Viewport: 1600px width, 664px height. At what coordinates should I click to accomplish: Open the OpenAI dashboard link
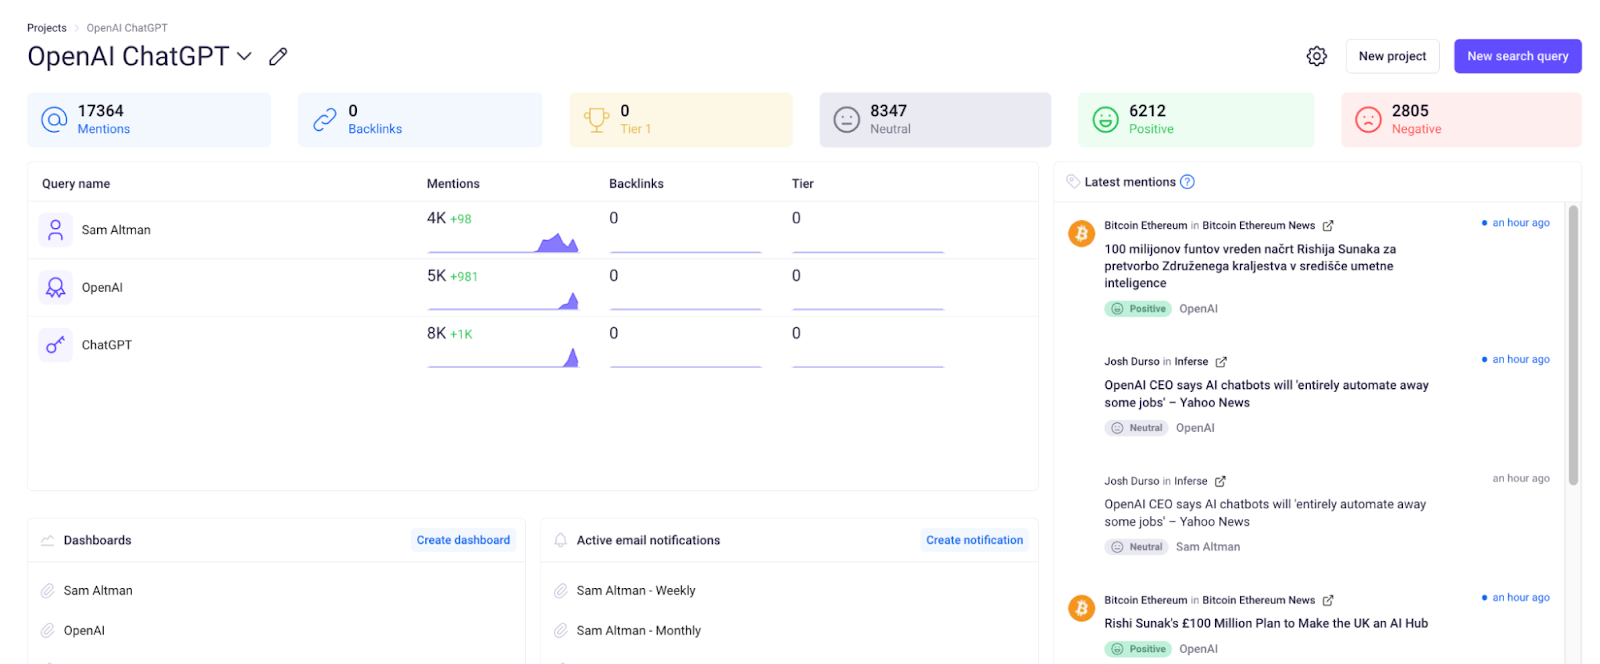click(x=84, y=631)
